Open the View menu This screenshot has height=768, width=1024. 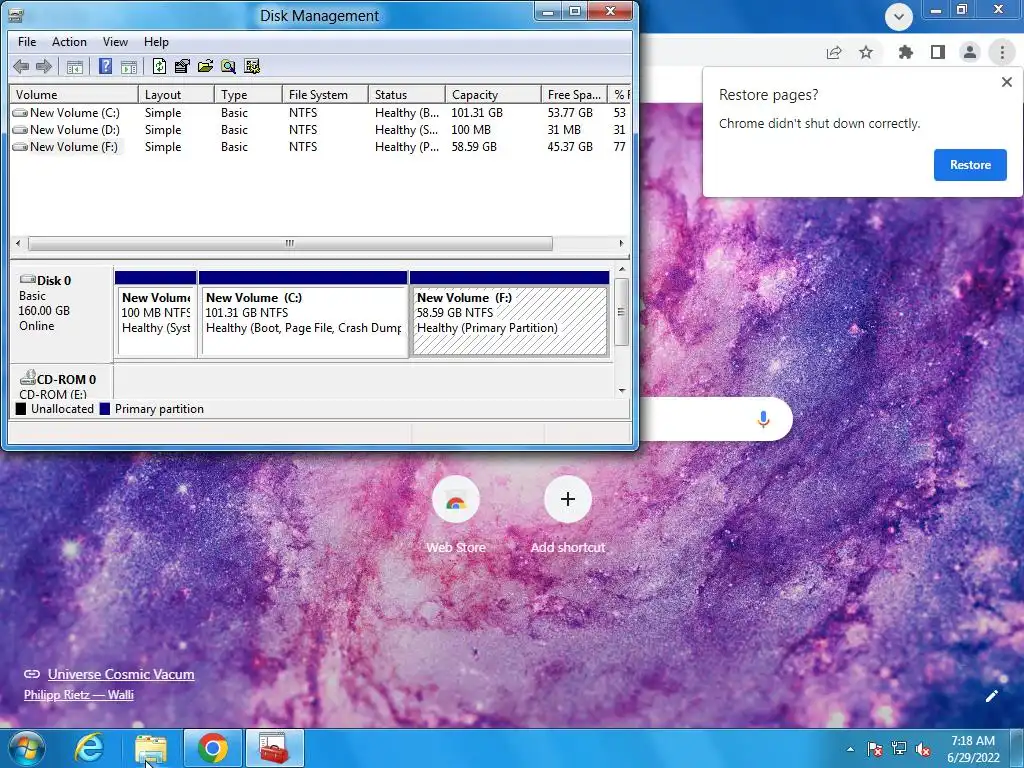coord(115,42)
